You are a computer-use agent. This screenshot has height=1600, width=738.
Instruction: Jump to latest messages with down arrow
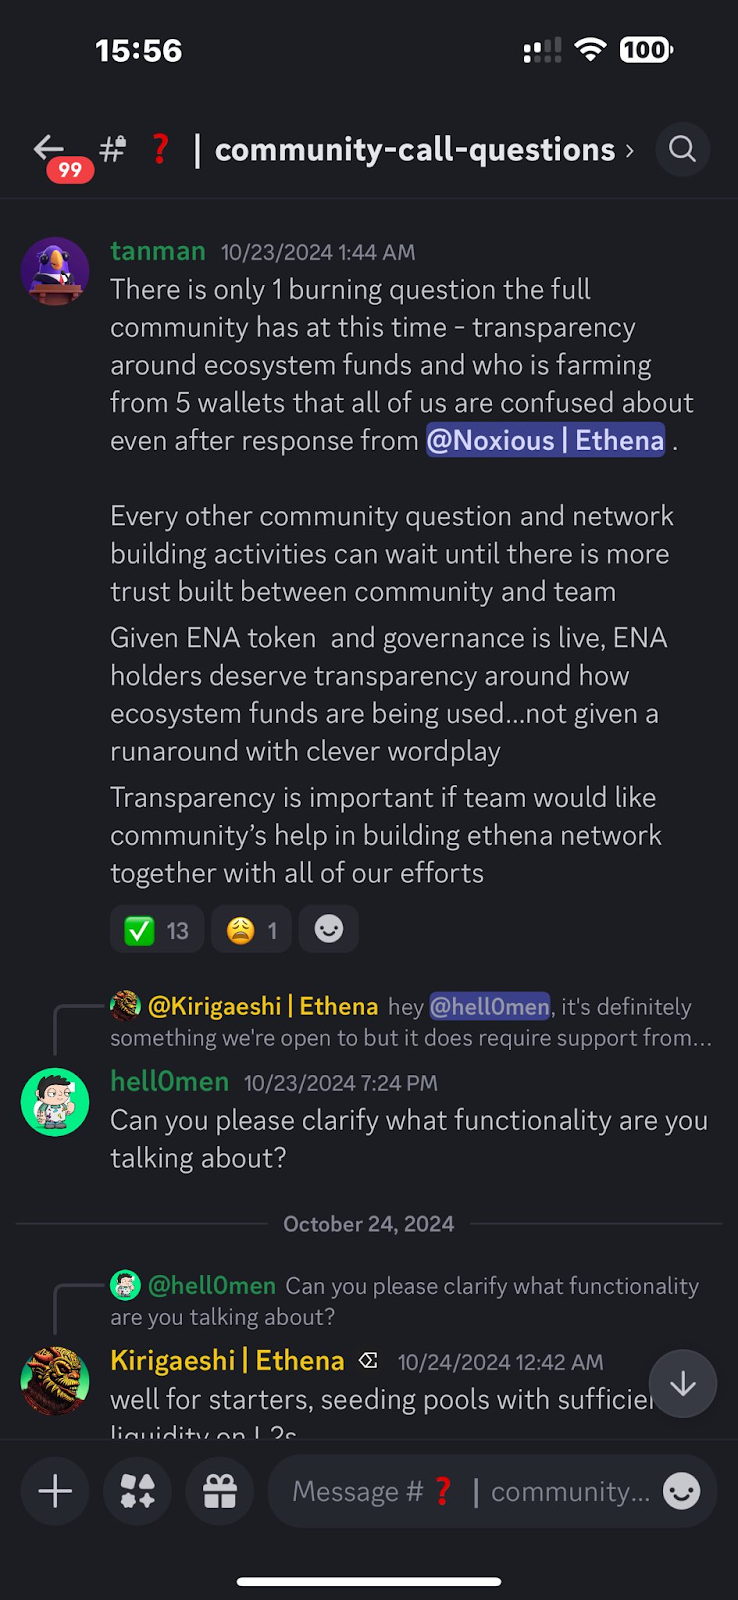tap(682, 1383)
